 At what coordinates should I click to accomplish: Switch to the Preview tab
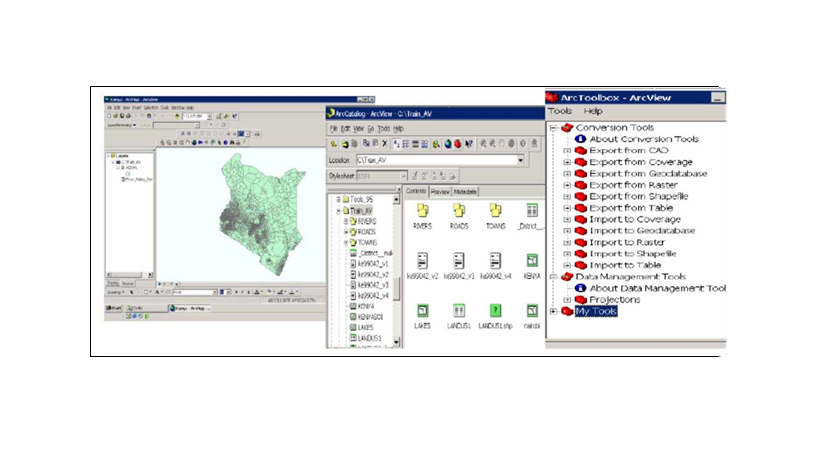click(x=440, y=191)
